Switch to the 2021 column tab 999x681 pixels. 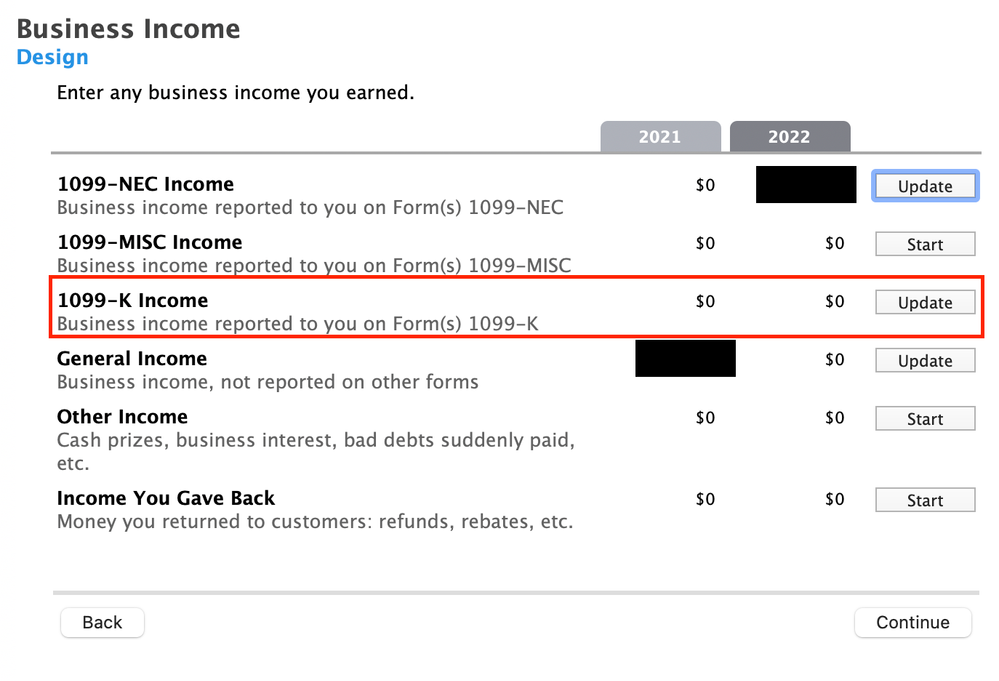point(659,137)
